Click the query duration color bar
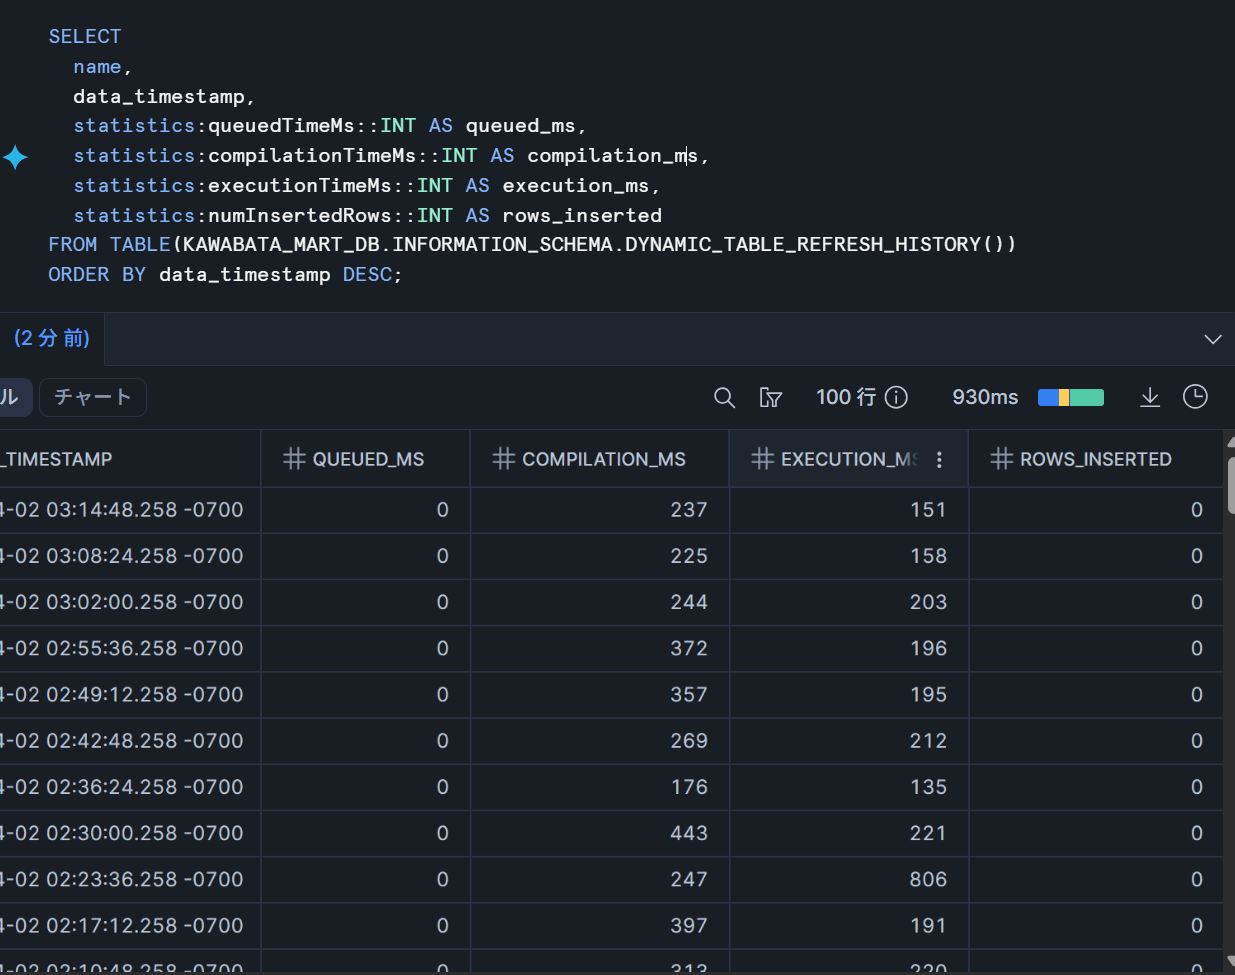Screen dimensions: 1235x975 point(1070,398)
